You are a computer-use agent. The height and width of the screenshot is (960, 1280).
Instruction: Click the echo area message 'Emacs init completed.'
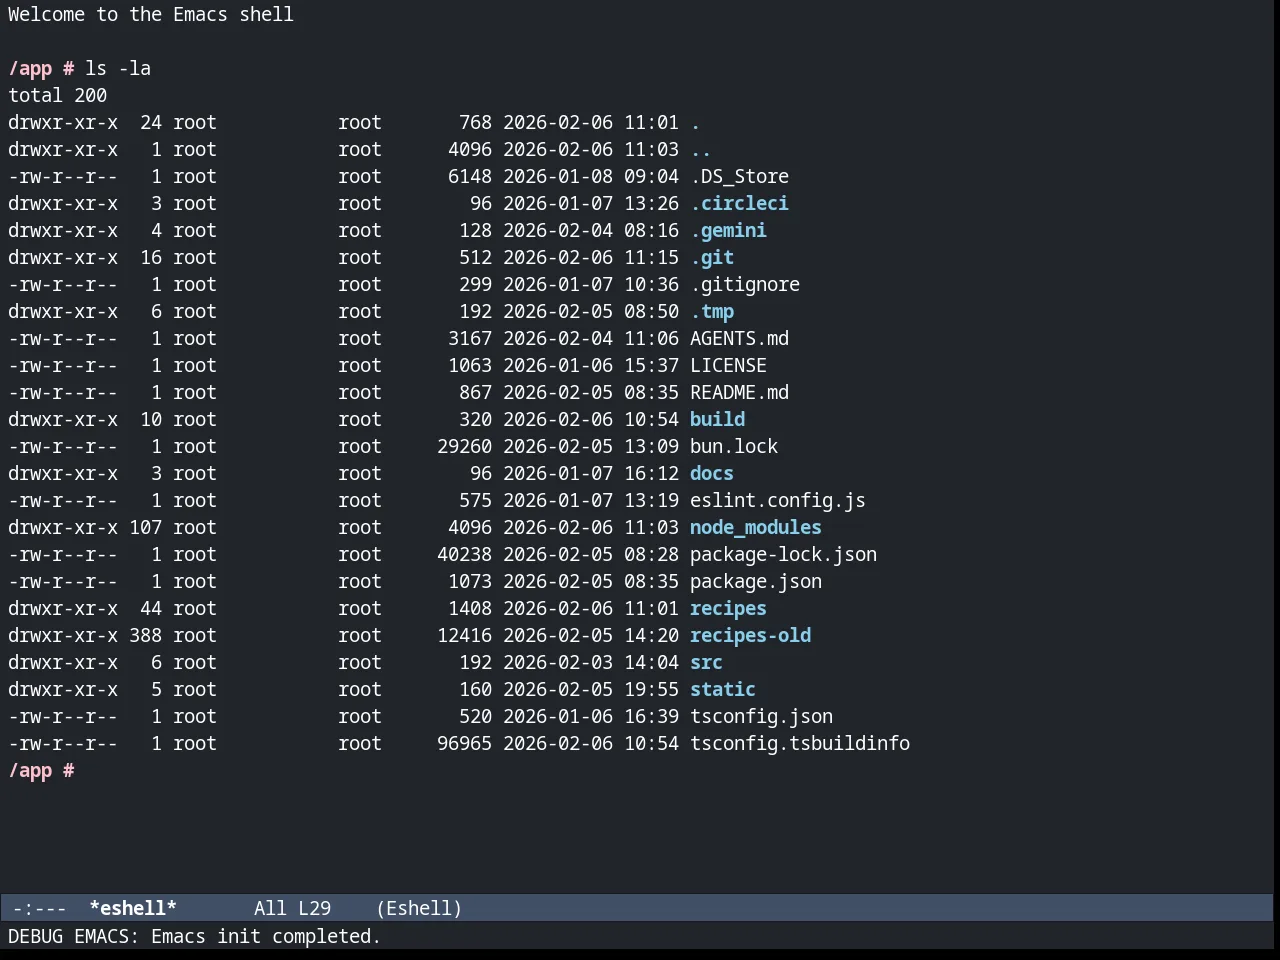266,936
